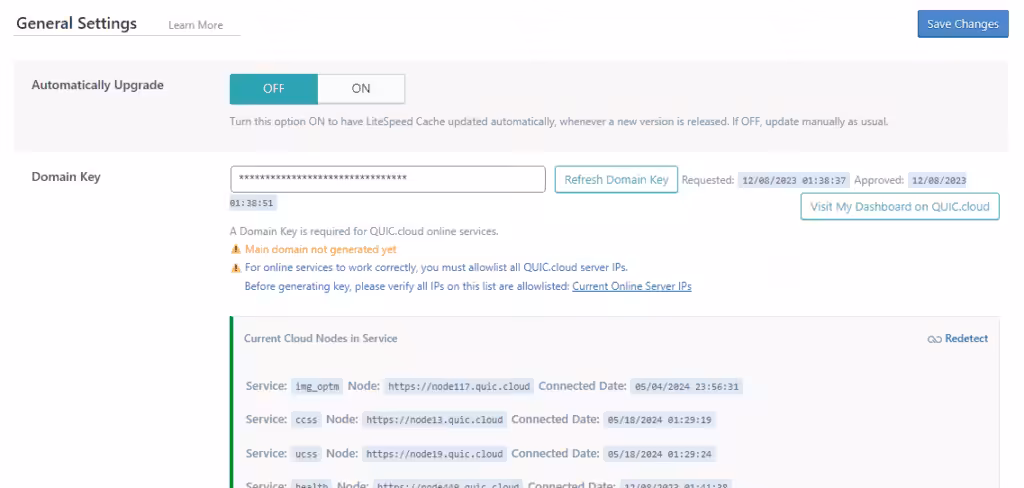
Task: Click the General Settings heading
Action: 77,24
